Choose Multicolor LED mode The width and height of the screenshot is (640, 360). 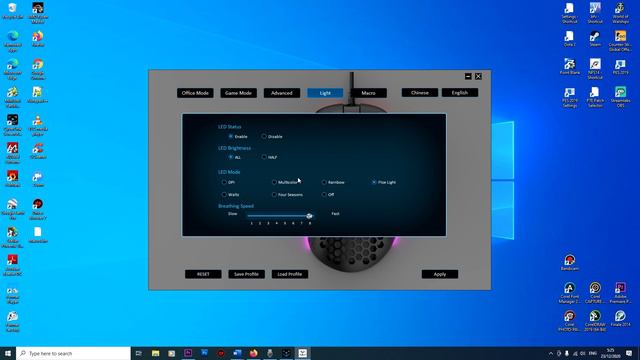(x=274, y=182)
